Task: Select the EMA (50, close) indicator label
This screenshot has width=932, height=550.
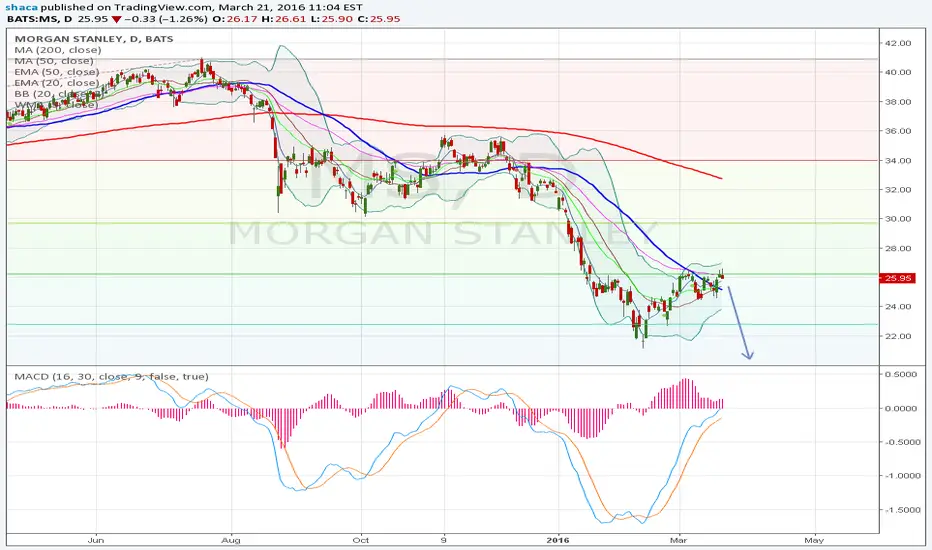Action: tap(56, 72)
